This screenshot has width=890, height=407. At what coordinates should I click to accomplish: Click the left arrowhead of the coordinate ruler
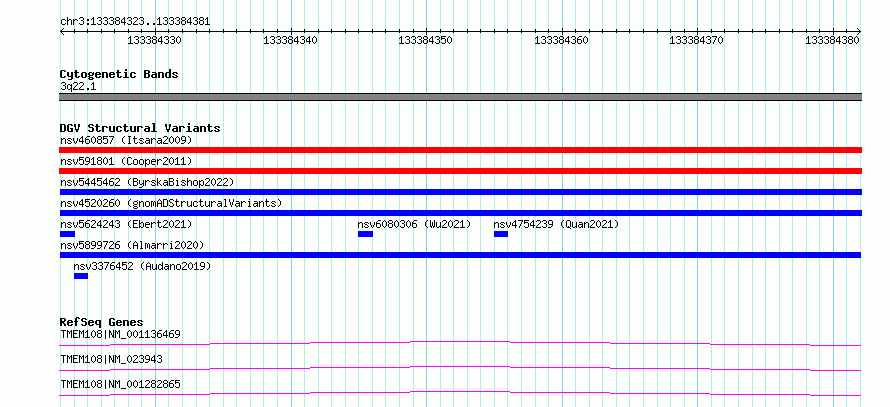(x=62, y=31)
